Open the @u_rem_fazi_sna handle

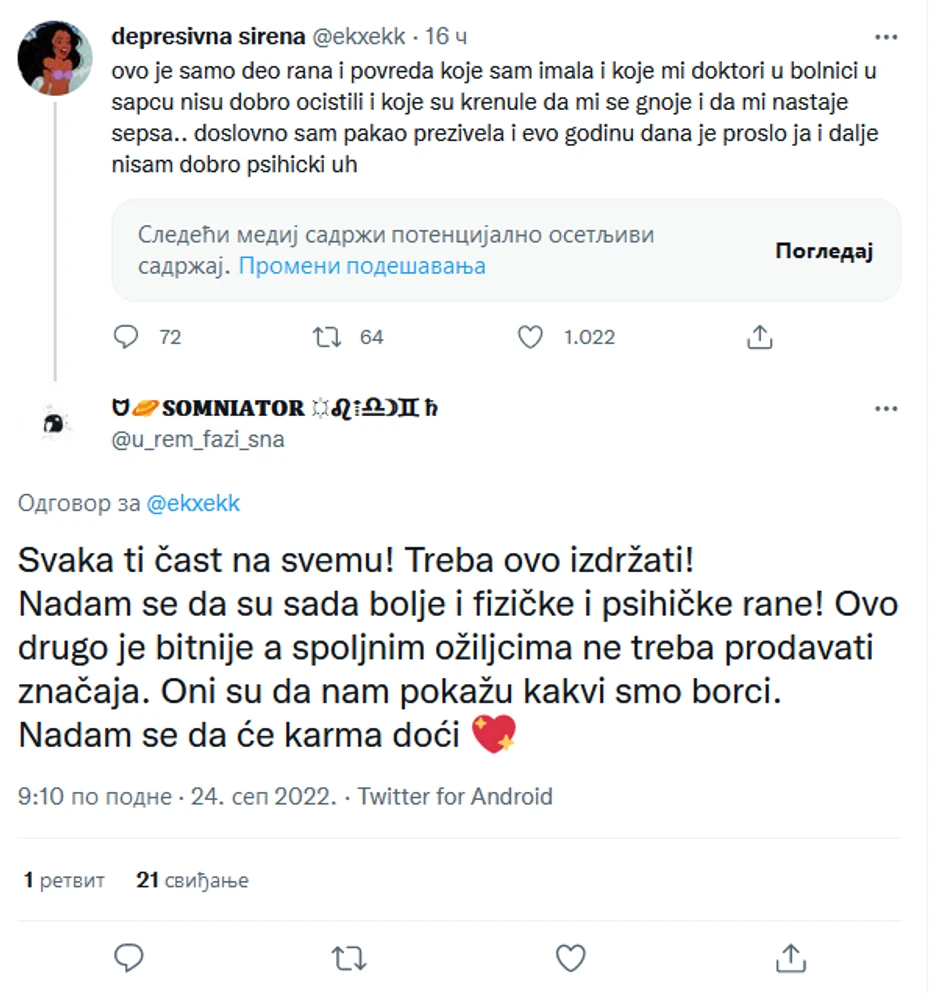click(198, 439)
